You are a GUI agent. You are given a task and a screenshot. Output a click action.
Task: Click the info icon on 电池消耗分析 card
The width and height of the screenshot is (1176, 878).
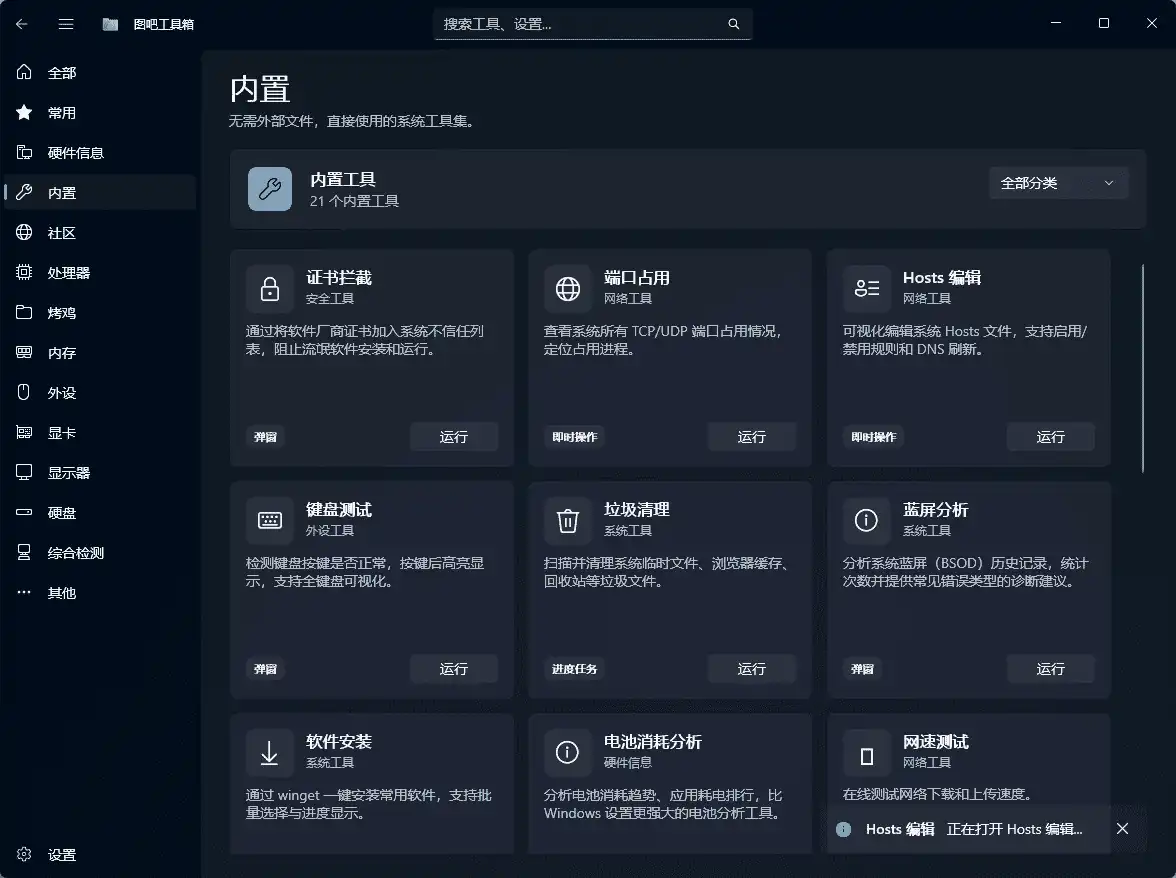click(568, 752)
